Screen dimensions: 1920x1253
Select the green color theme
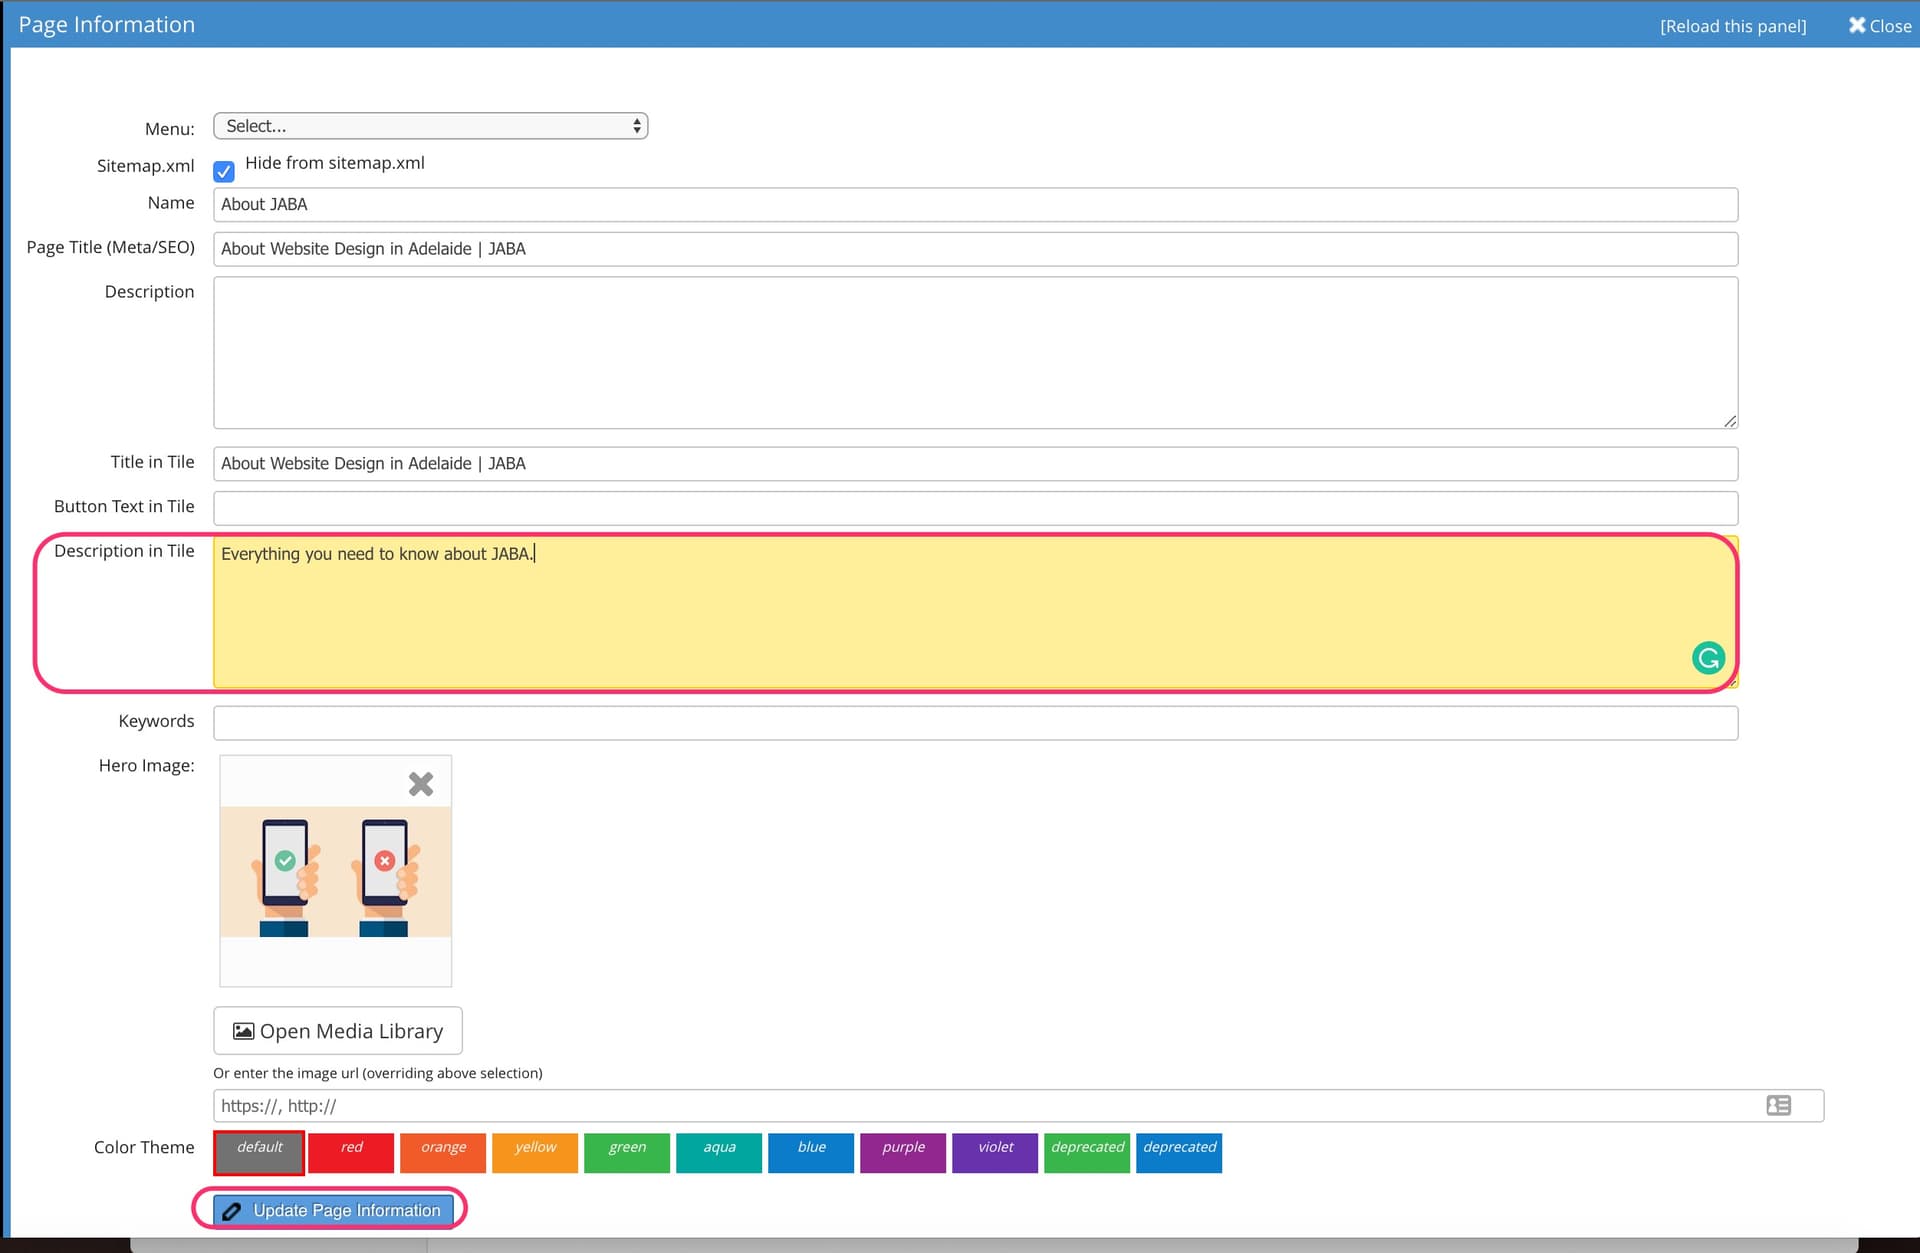pyautogui.click(x=627, y=1153)
